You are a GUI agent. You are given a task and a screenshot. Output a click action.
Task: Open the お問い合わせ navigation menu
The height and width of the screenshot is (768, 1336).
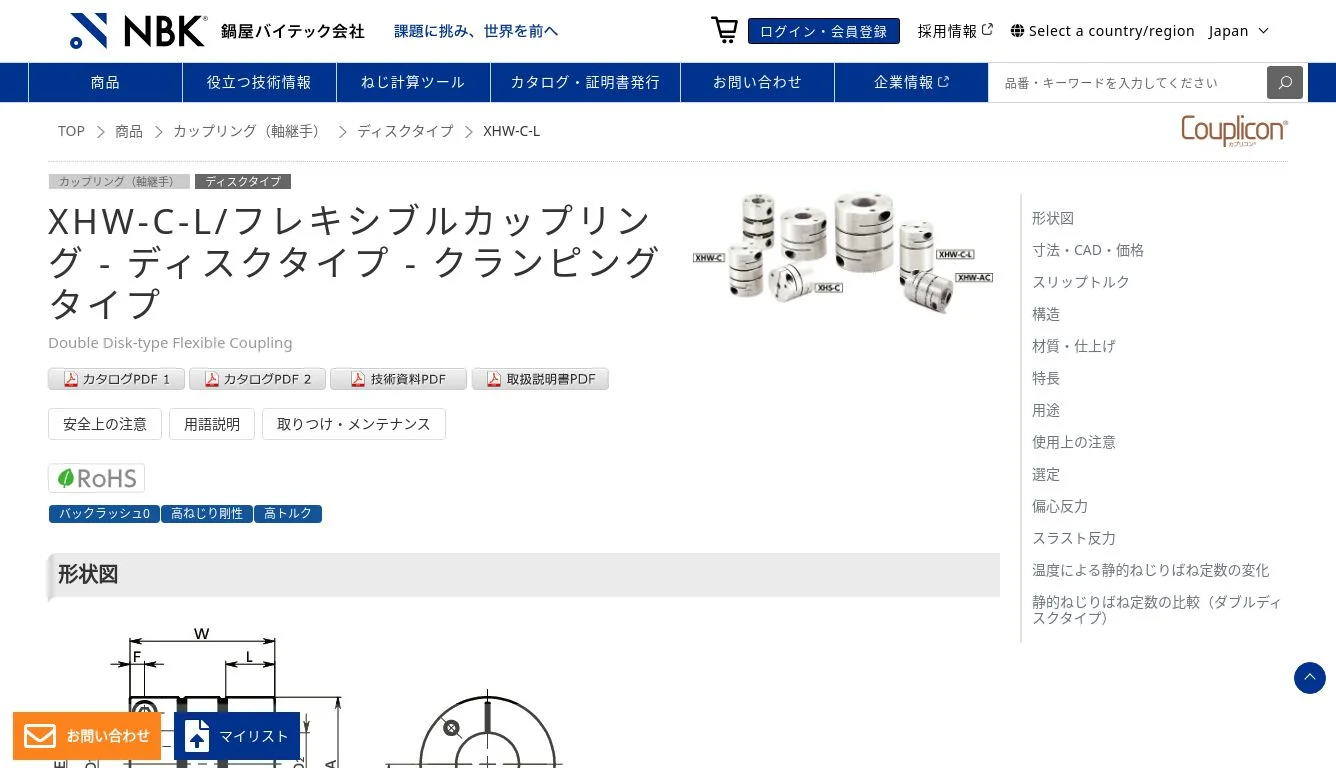point(757,82)
